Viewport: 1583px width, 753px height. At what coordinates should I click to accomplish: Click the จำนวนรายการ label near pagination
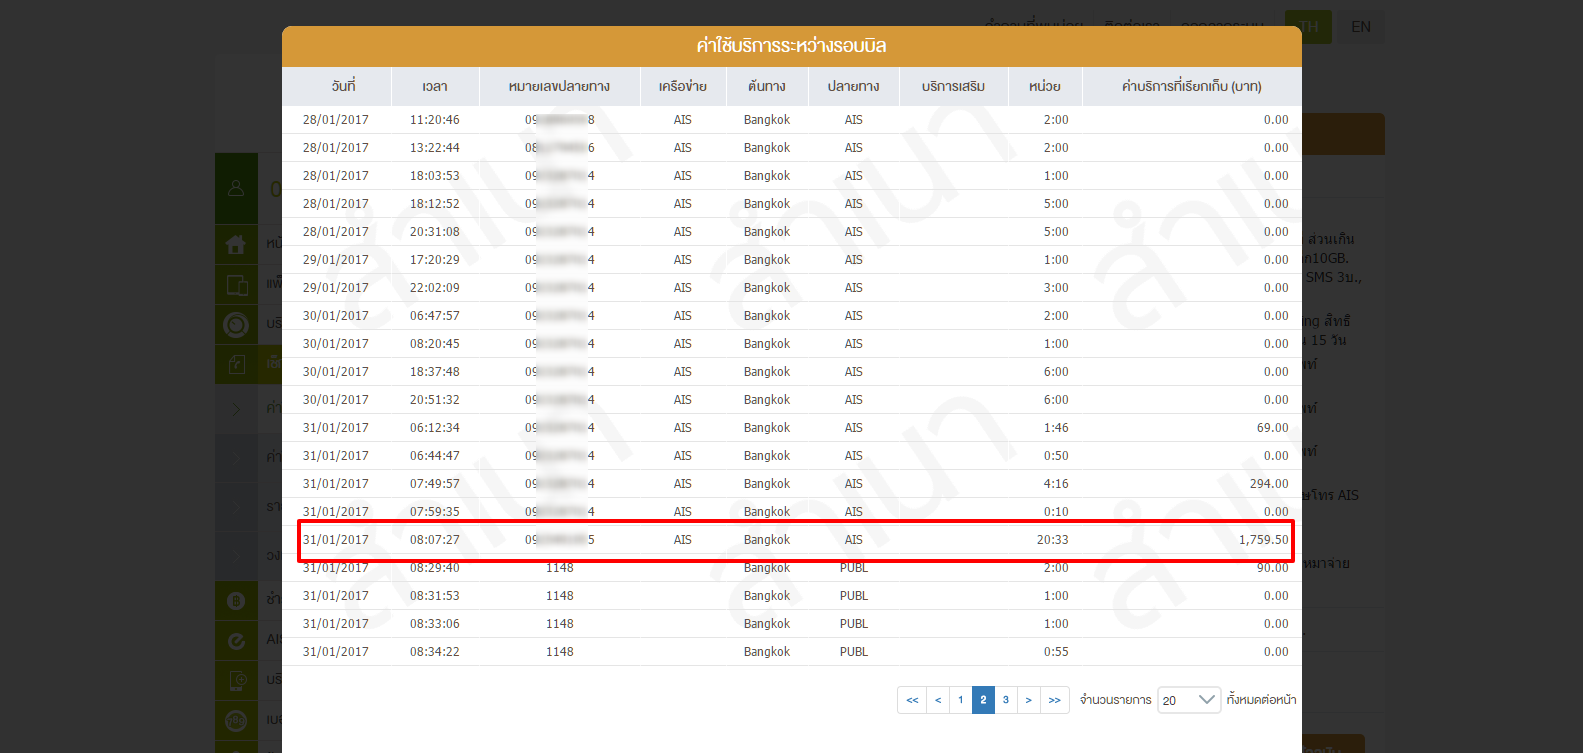pos(1115,700)
